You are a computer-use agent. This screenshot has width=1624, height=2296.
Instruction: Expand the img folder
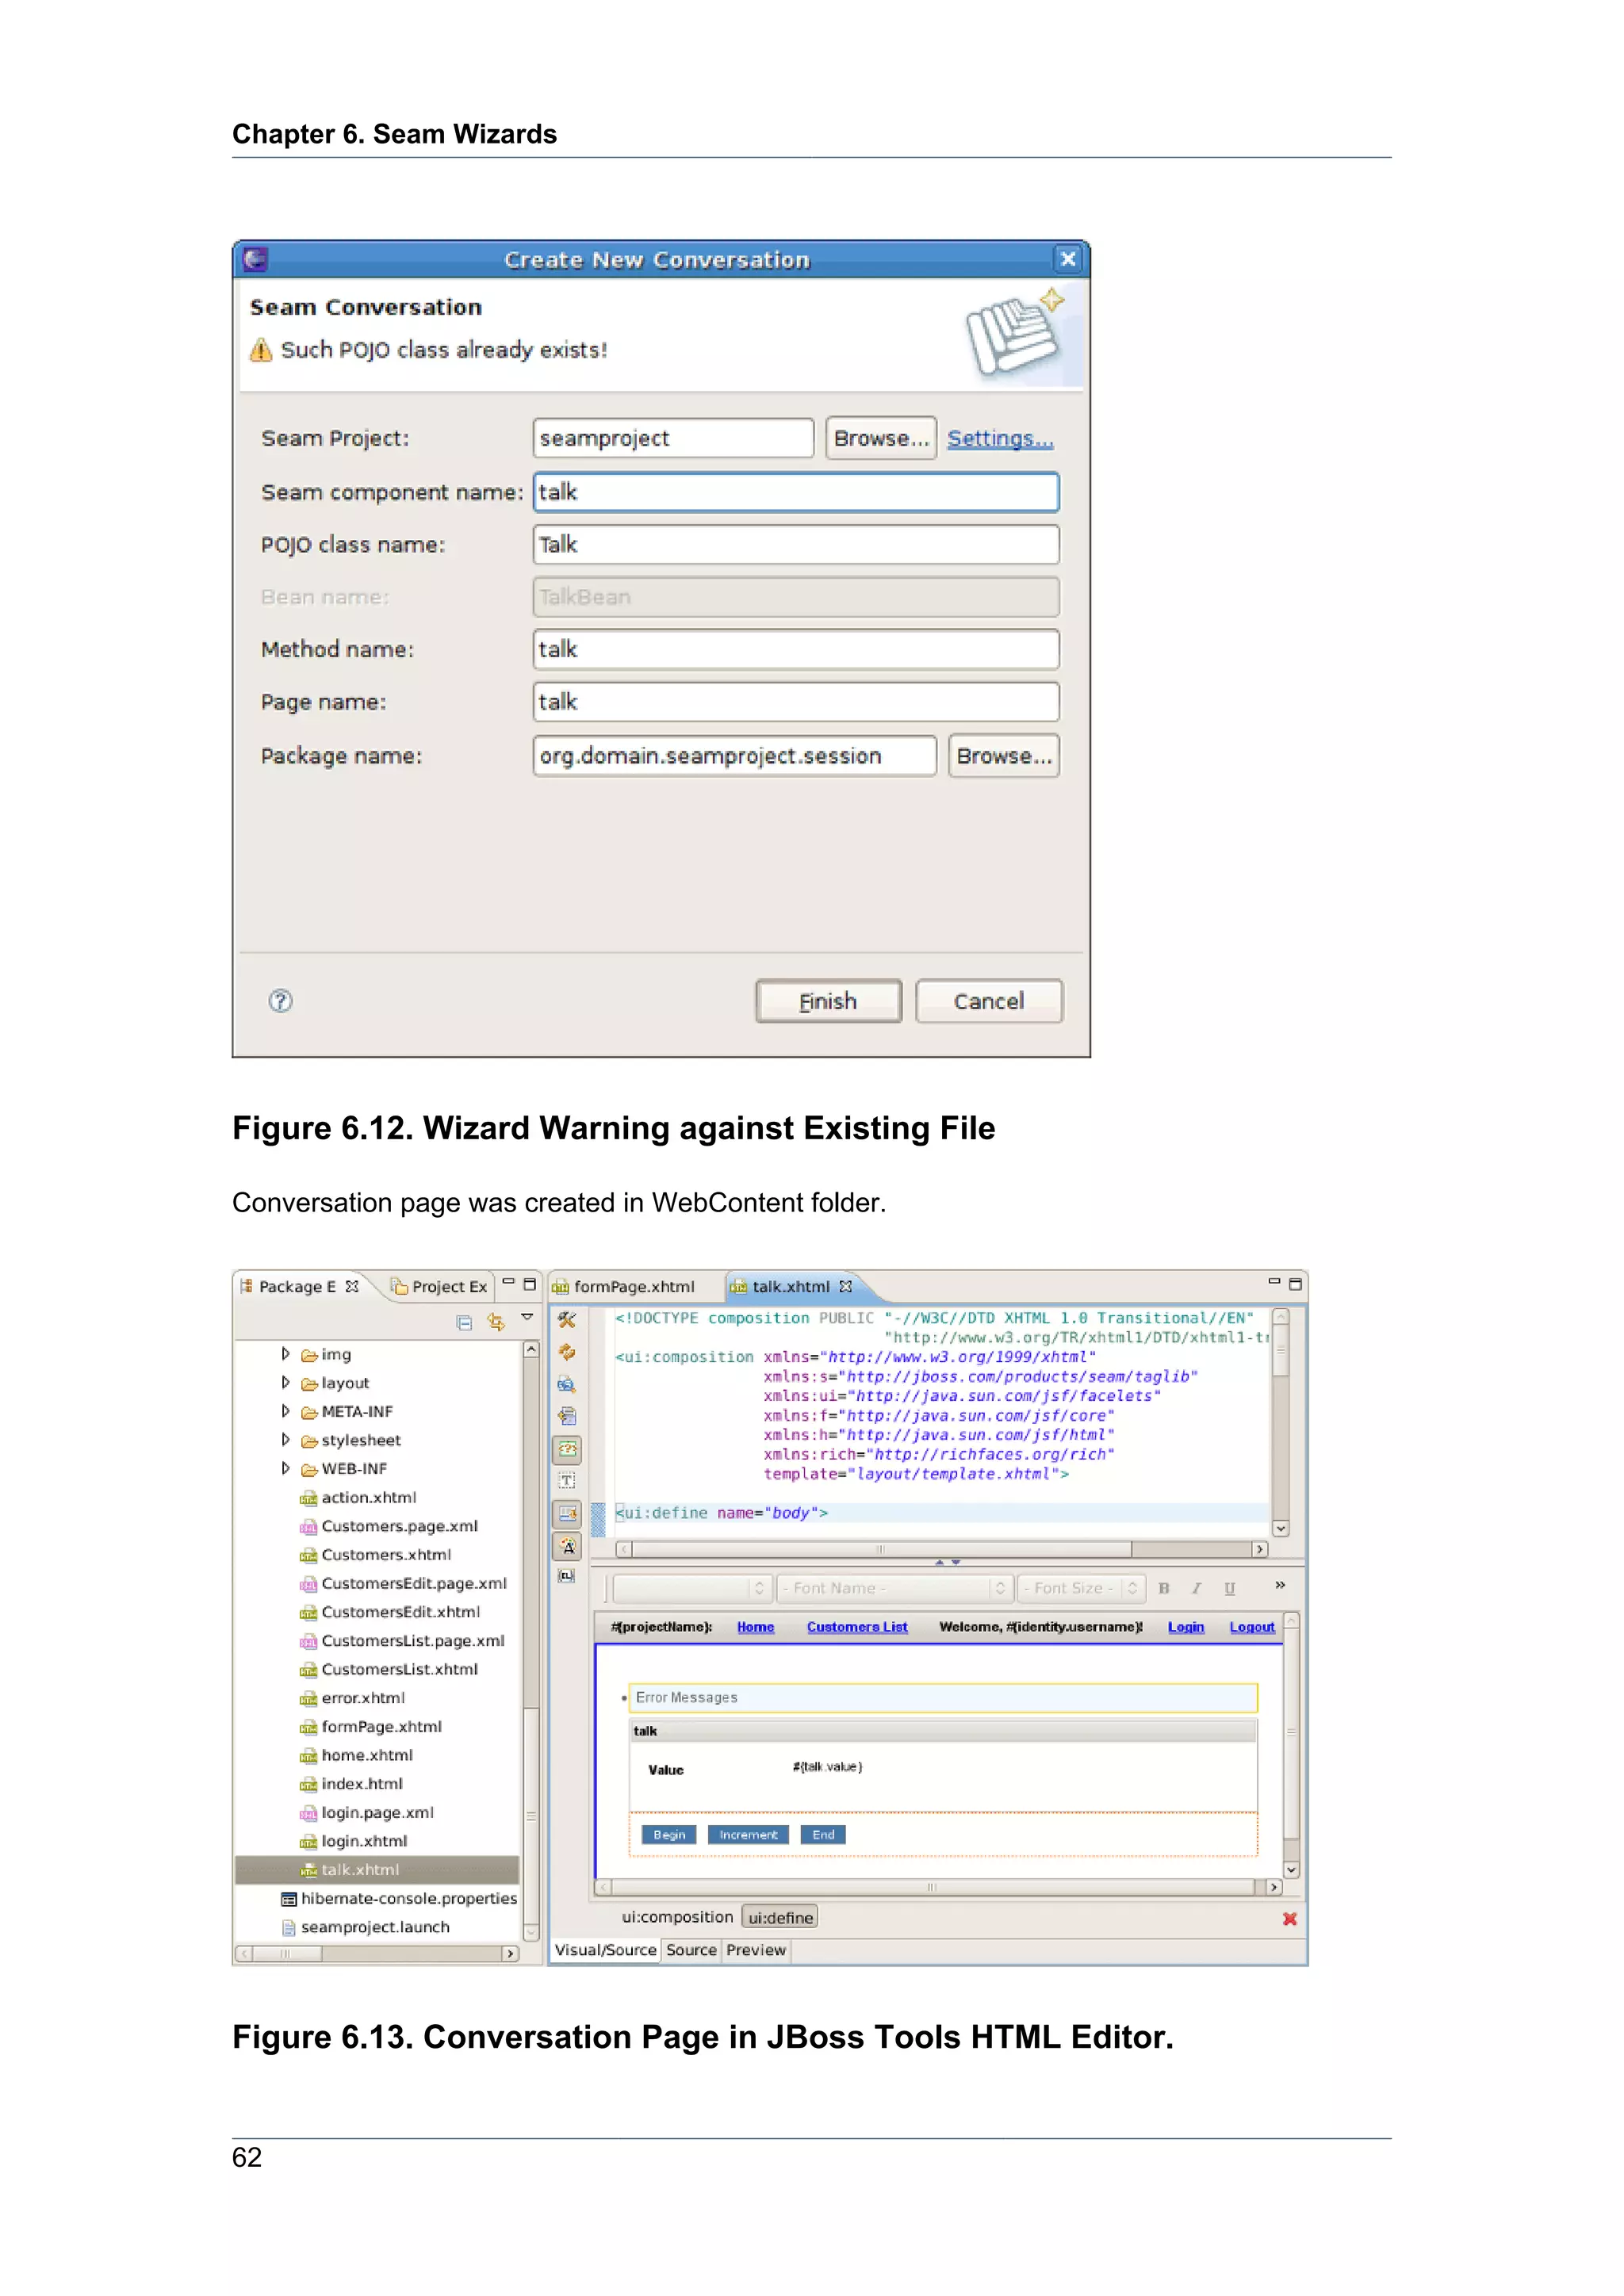(x=285, y=1355)
